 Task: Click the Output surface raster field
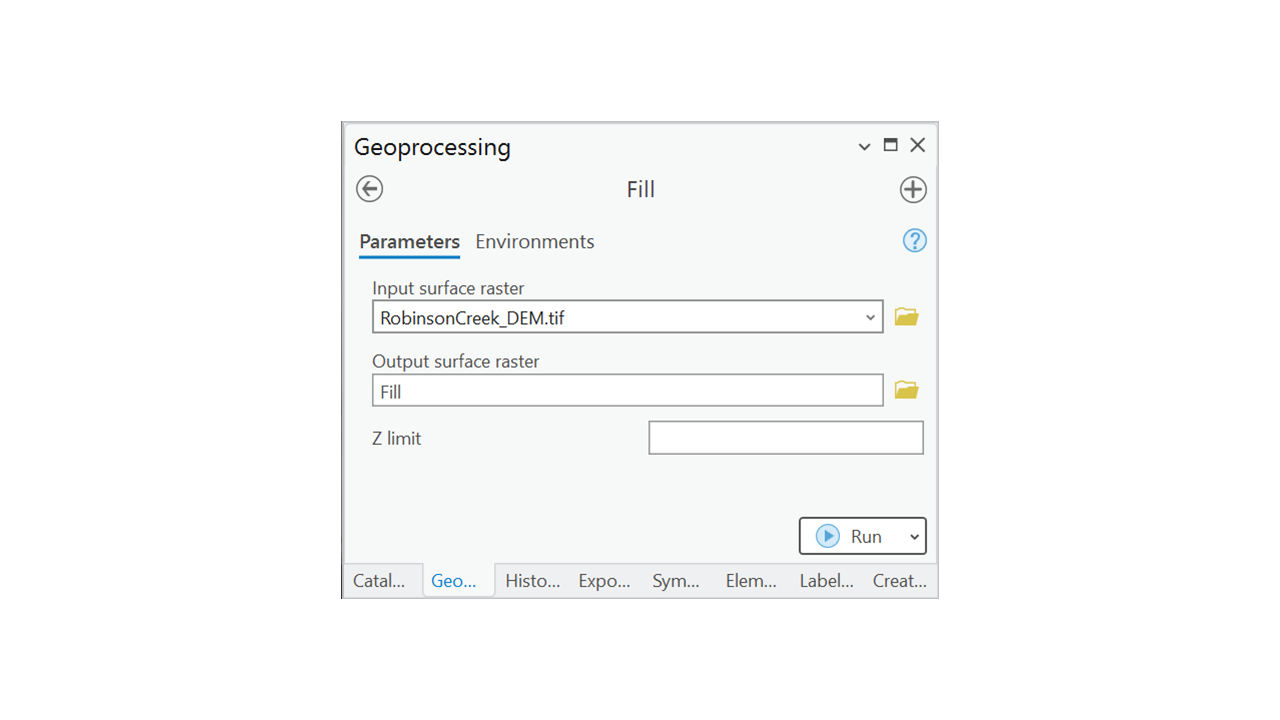[x=627, y=391]
